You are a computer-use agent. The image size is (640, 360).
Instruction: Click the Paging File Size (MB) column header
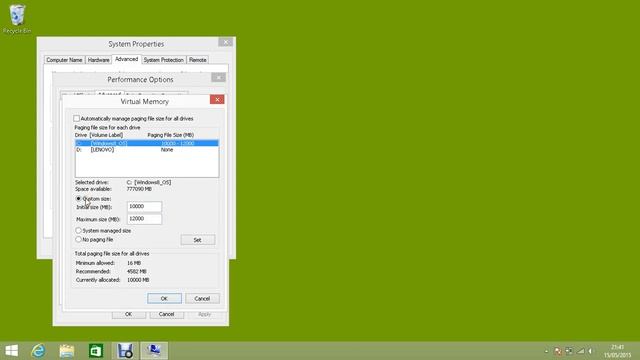pos(171,135)
